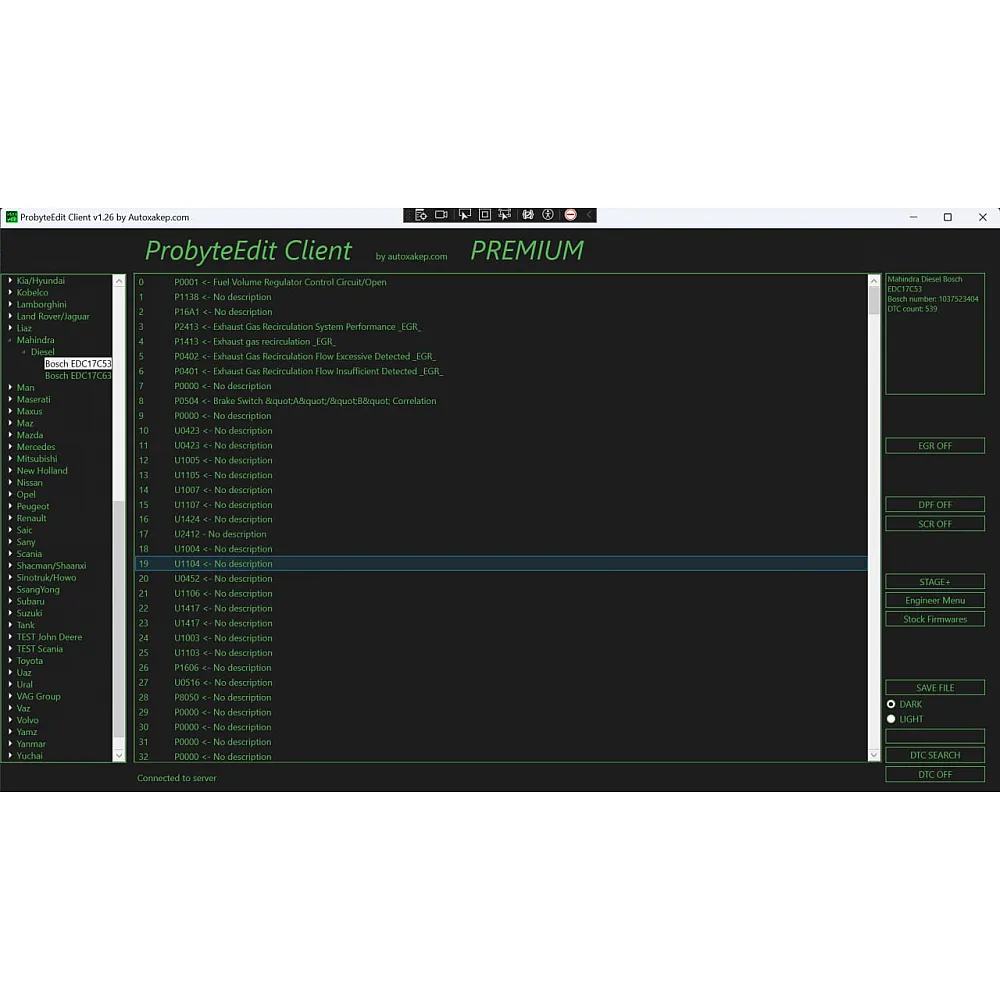Collapse the Mahindra tree node
The height and width of the screenshot is (1000, 1000).
(10, 341)
